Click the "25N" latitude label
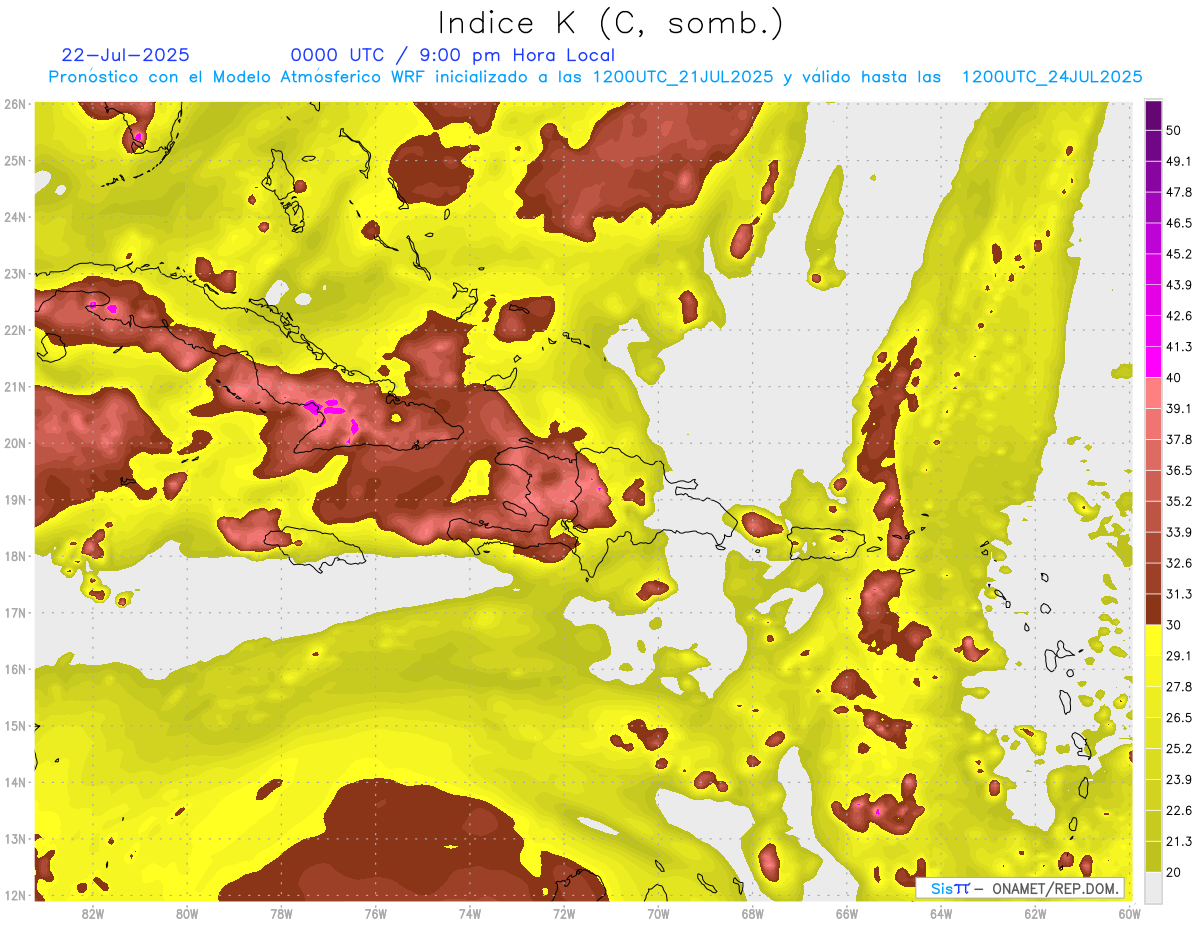Image resolution: width=1200 pixels, height=927 pixels. pos(15,161)
